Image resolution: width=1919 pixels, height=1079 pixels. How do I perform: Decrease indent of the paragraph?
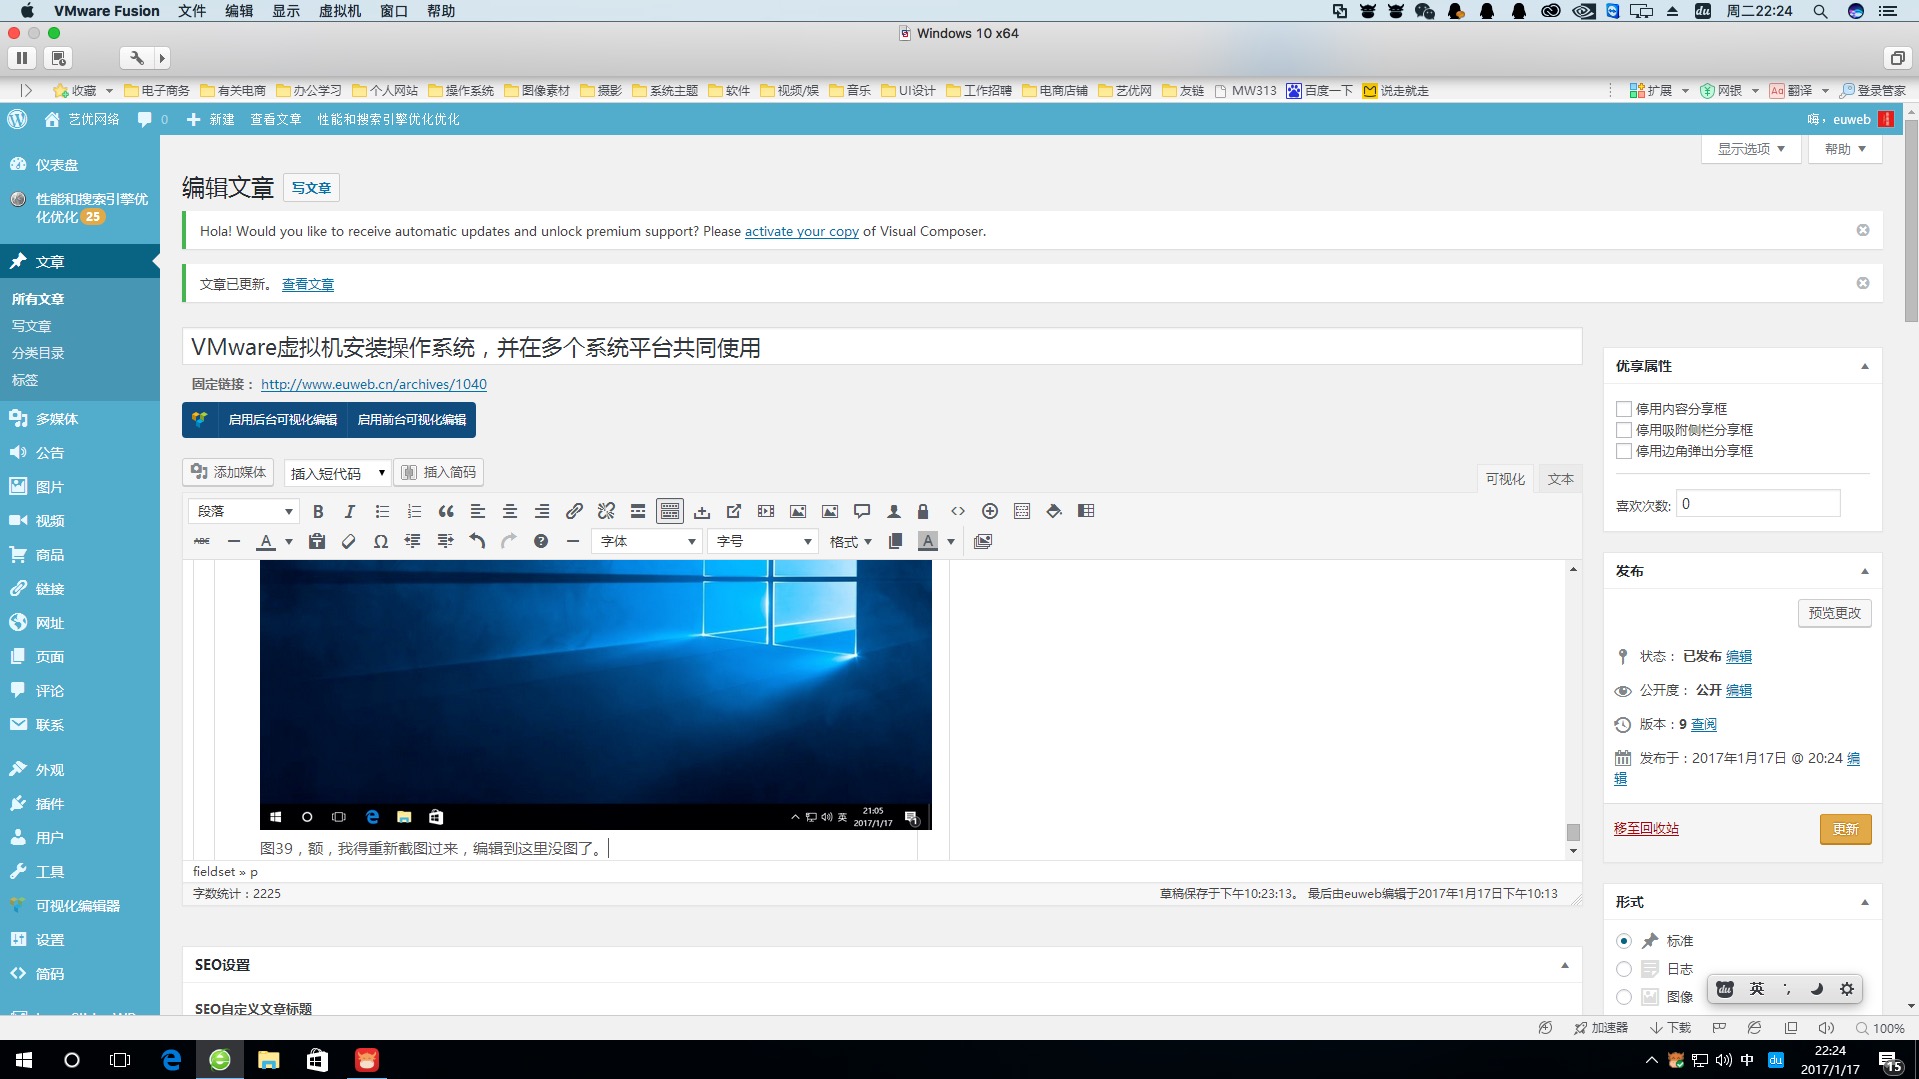[x=413, y=541]
